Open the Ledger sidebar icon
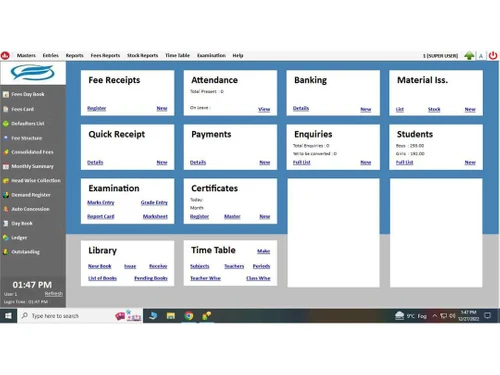 pos(6,238)
